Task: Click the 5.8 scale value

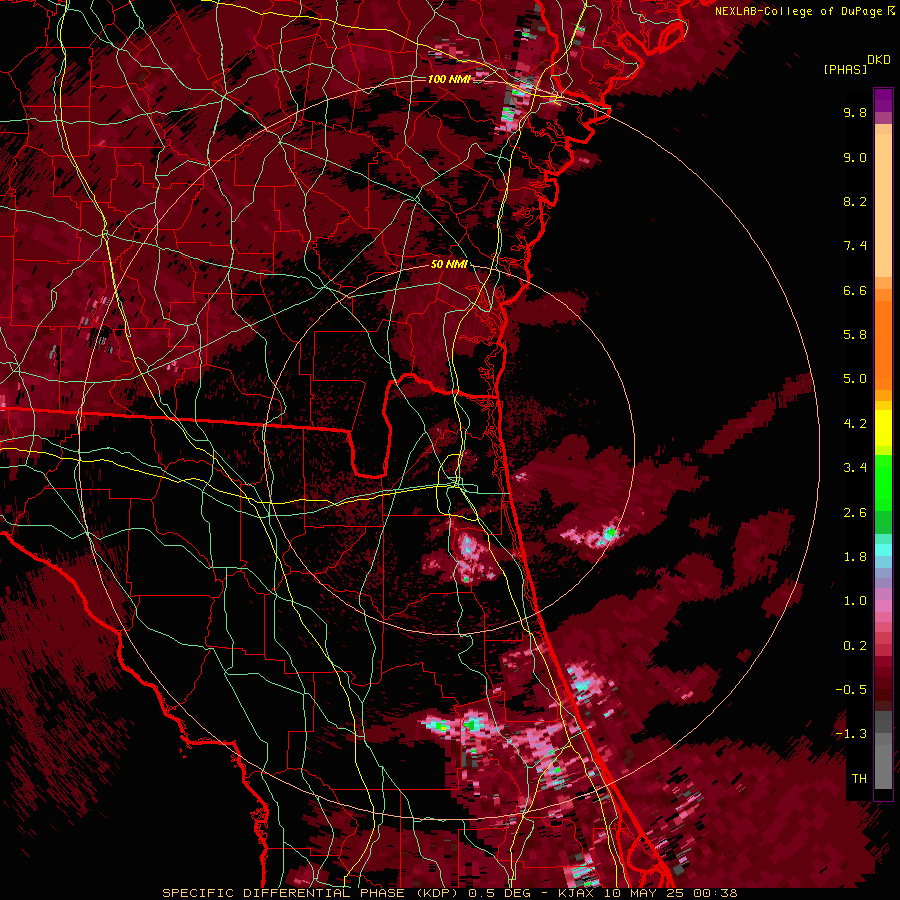Action: [x=855, y=335]
